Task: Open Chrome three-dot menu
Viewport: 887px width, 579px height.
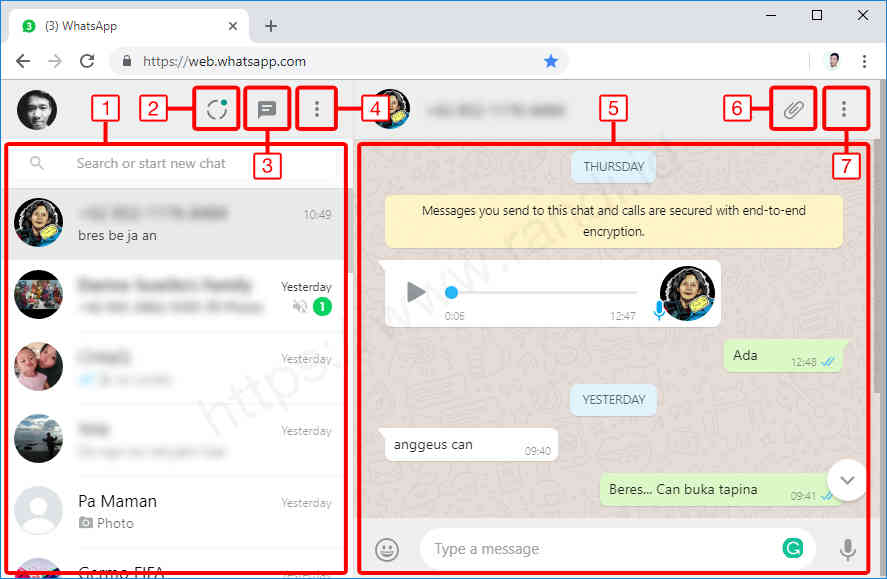Action: 864,61
